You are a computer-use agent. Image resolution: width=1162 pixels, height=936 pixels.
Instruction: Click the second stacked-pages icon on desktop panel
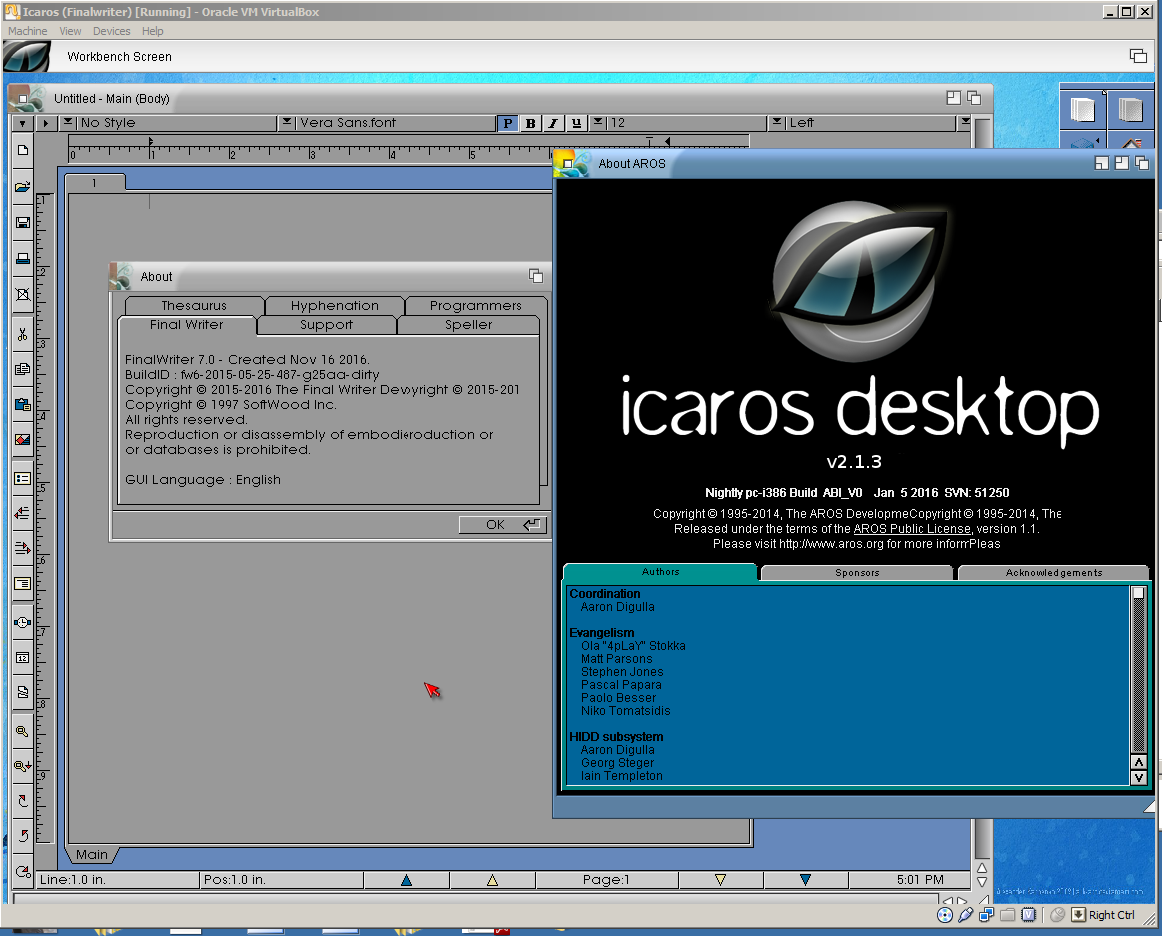[x=1131, y=110]
